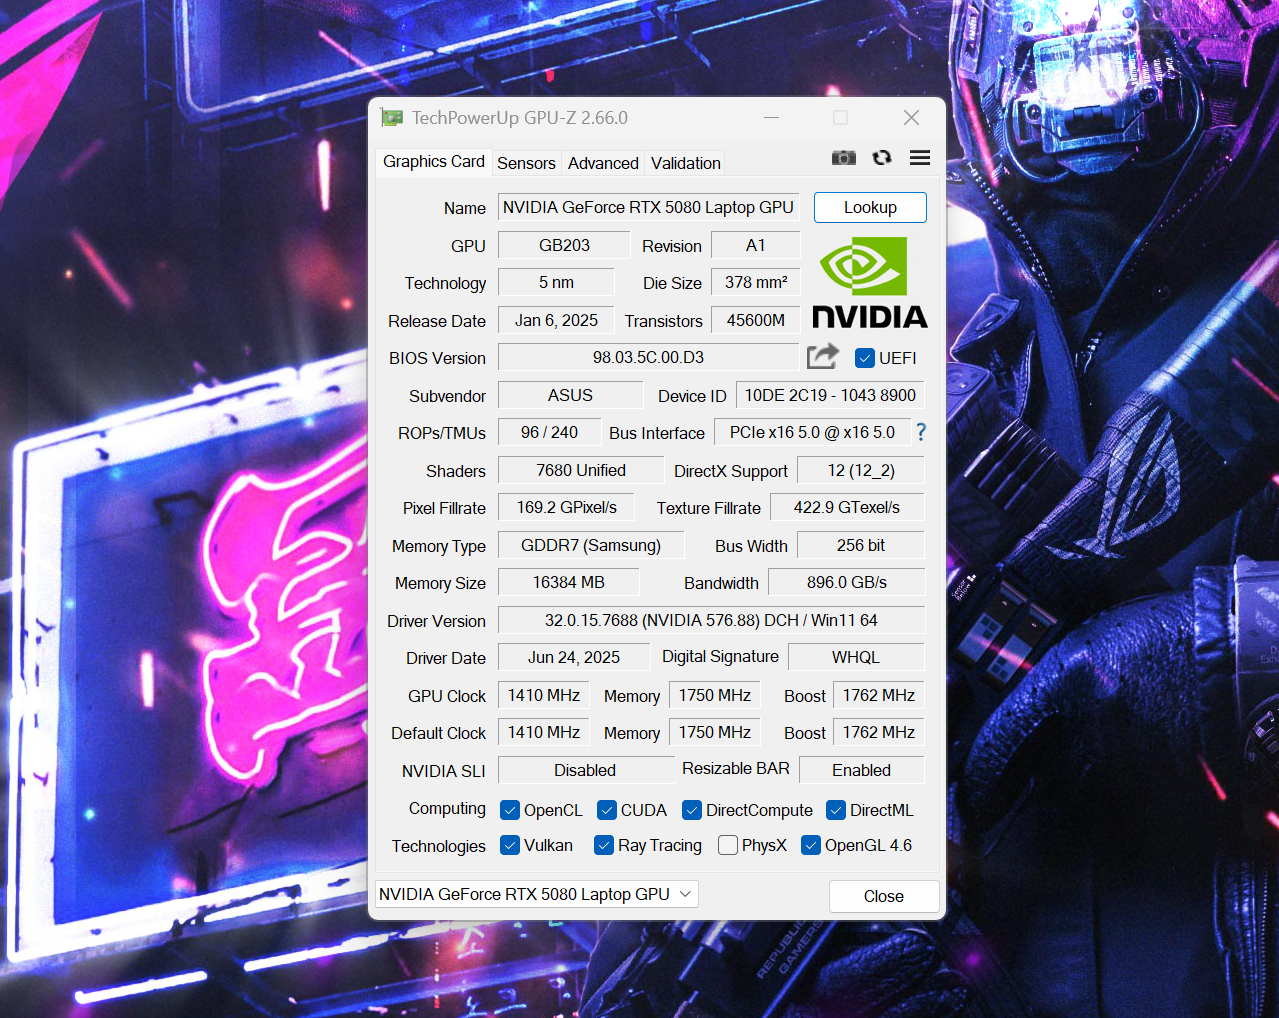This screenshot has width=1279, height=1018.
Task: Open the Advanced tab
Action: pyautogui.click(x=603, y=163)
